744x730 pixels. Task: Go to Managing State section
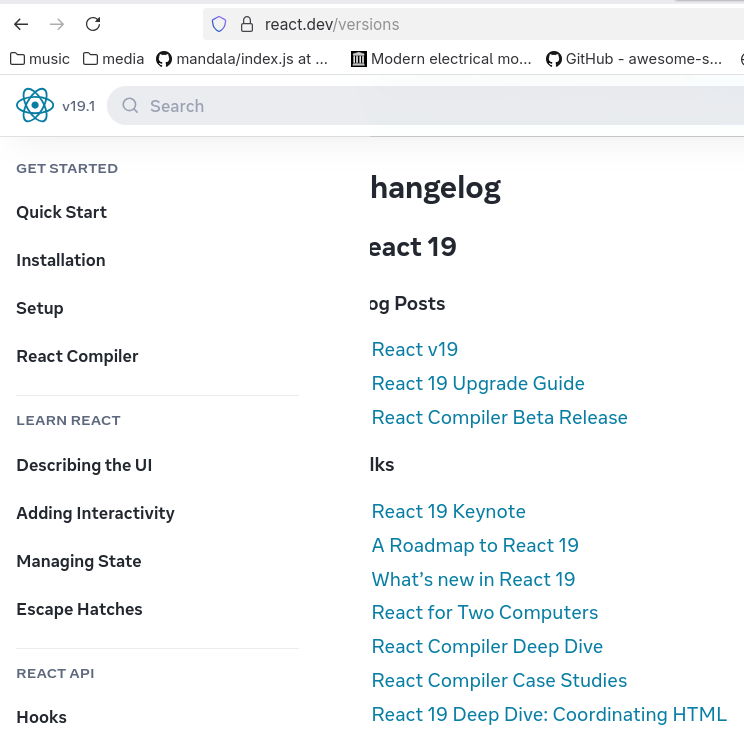click(x=79, y=561)
